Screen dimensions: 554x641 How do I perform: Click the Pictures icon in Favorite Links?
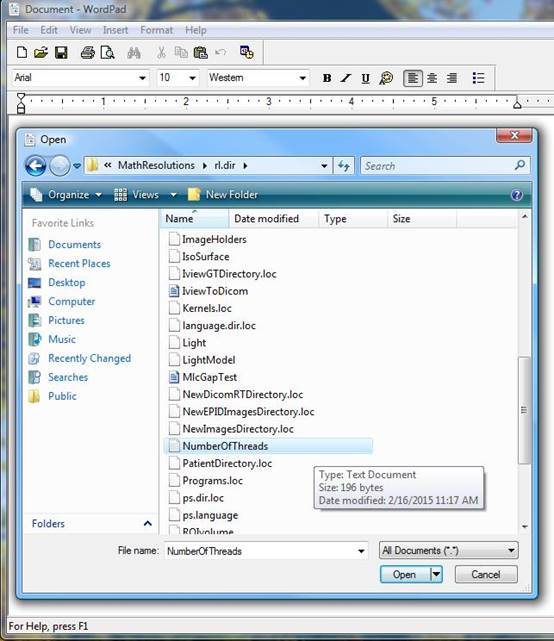35,320
